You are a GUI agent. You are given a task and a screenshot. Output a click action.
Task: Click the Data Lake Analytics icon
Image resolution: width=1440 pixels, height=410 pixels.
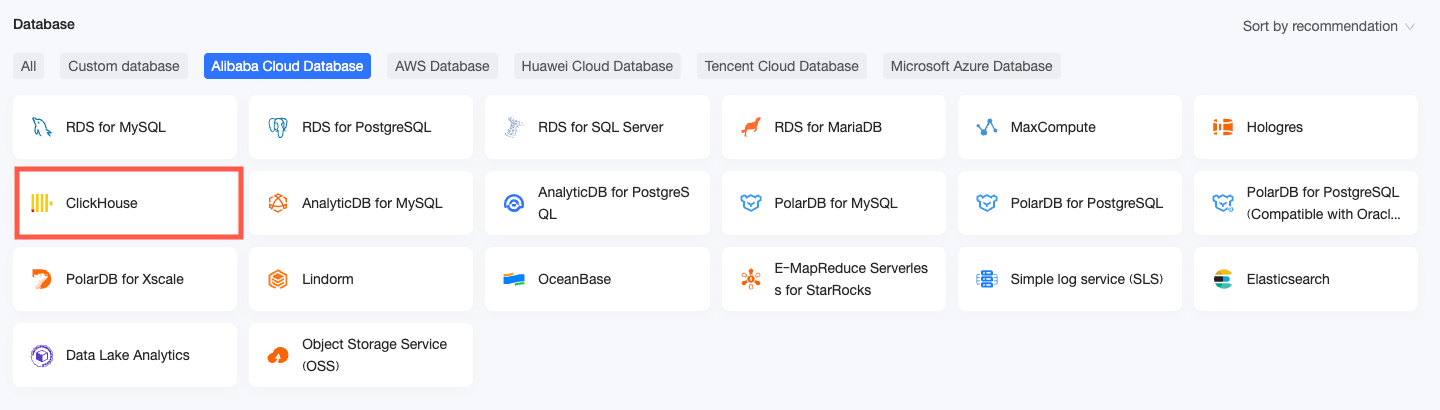[x=41, y=355]
